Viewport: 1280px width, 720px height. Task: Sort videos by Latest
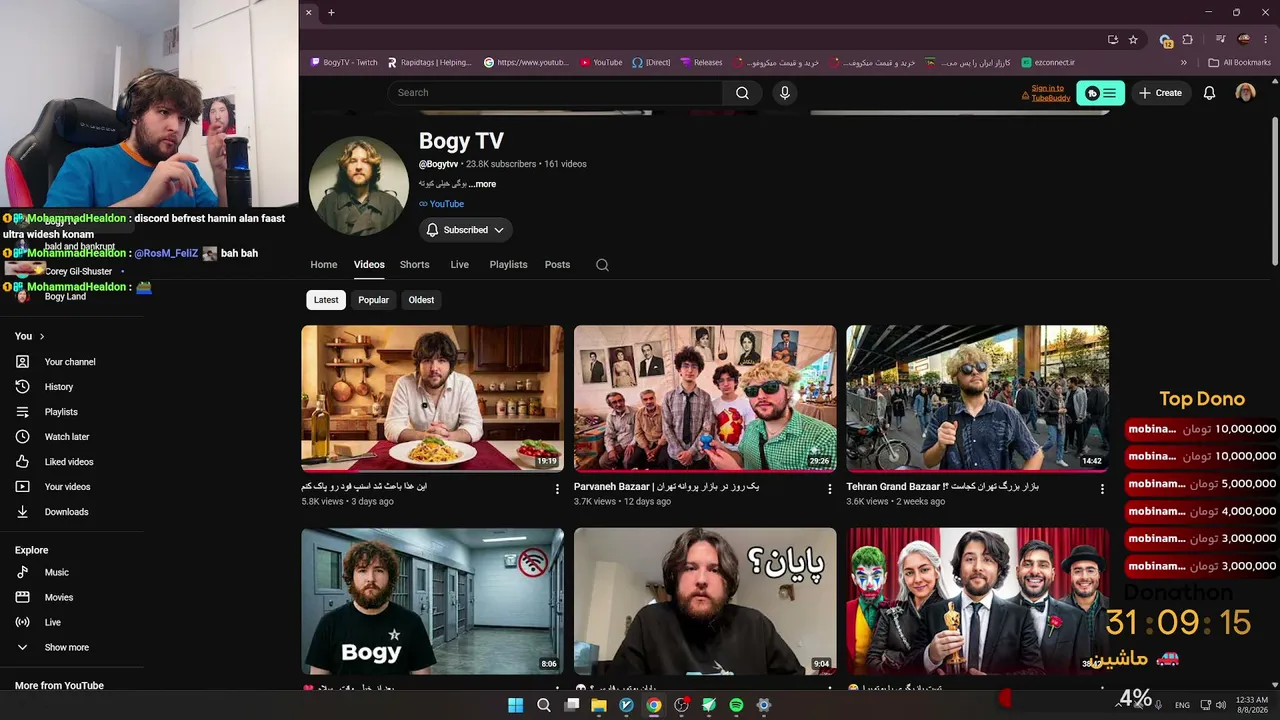[326, 300]
